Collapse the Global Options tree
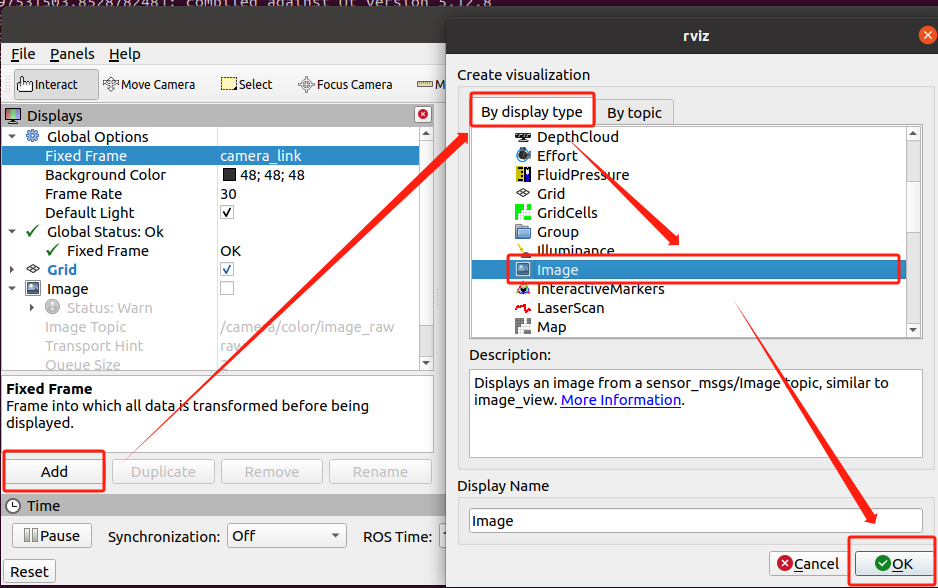This screenshot has height=588, width=938. coord(12,136)
